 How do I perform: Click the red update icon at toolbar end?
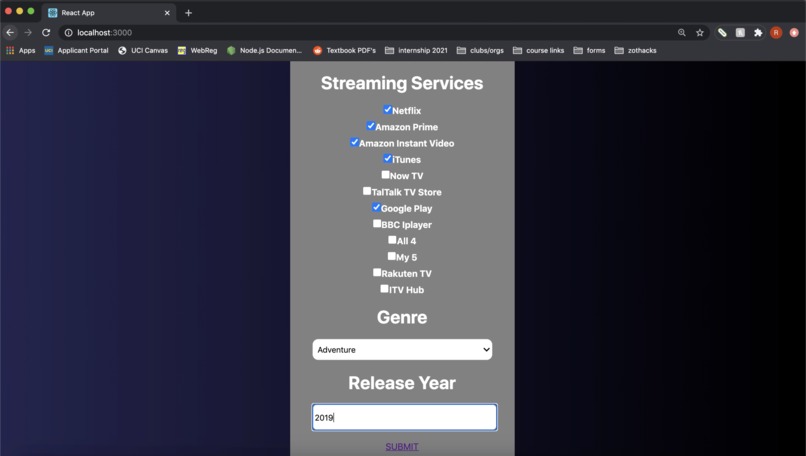[x=794, y=32]
